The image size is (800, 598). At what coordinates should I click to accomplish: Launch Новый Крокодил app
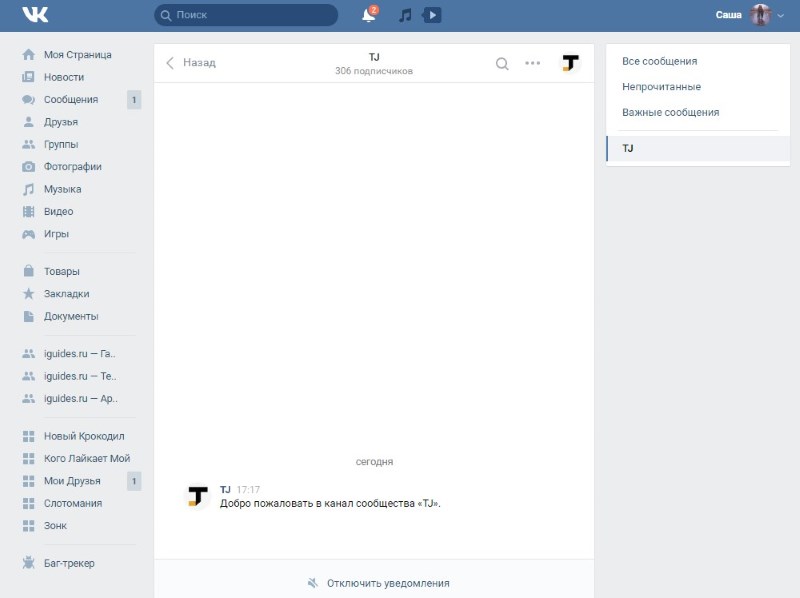(84, 436)
